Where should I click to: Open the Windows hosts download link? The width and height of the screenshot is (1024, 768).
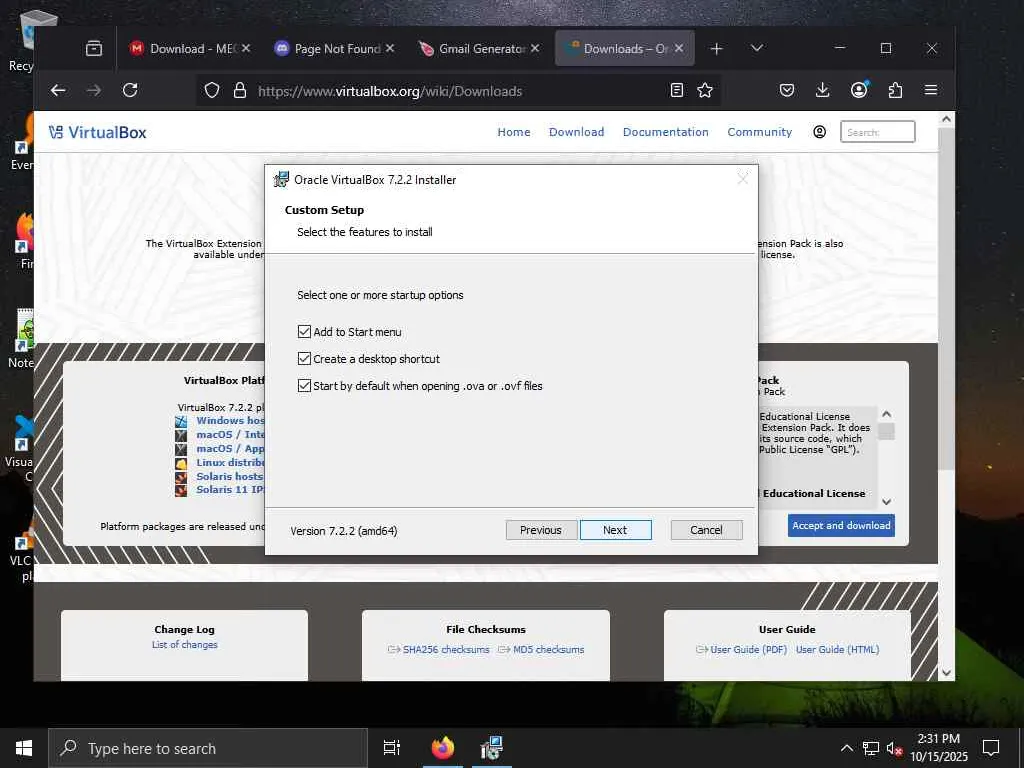coord(230,421)
